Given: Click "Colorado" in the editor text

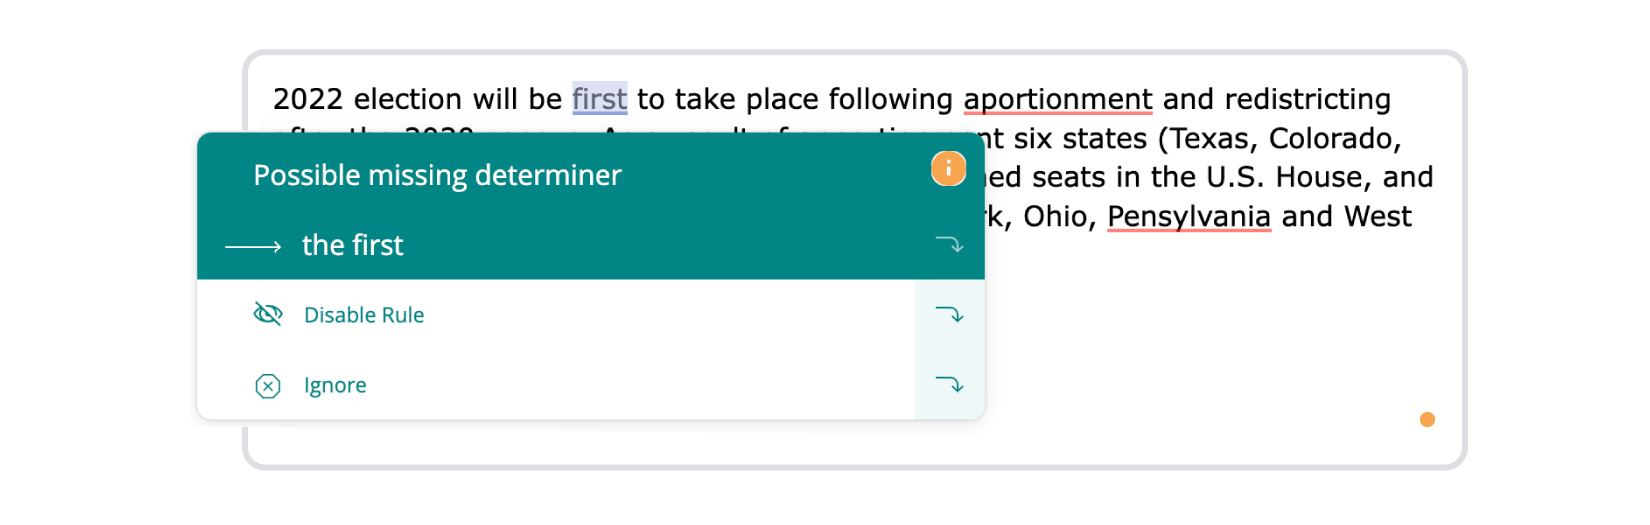Looking at the screenshot, I should pyautogui.click(x=1335, y=138).
